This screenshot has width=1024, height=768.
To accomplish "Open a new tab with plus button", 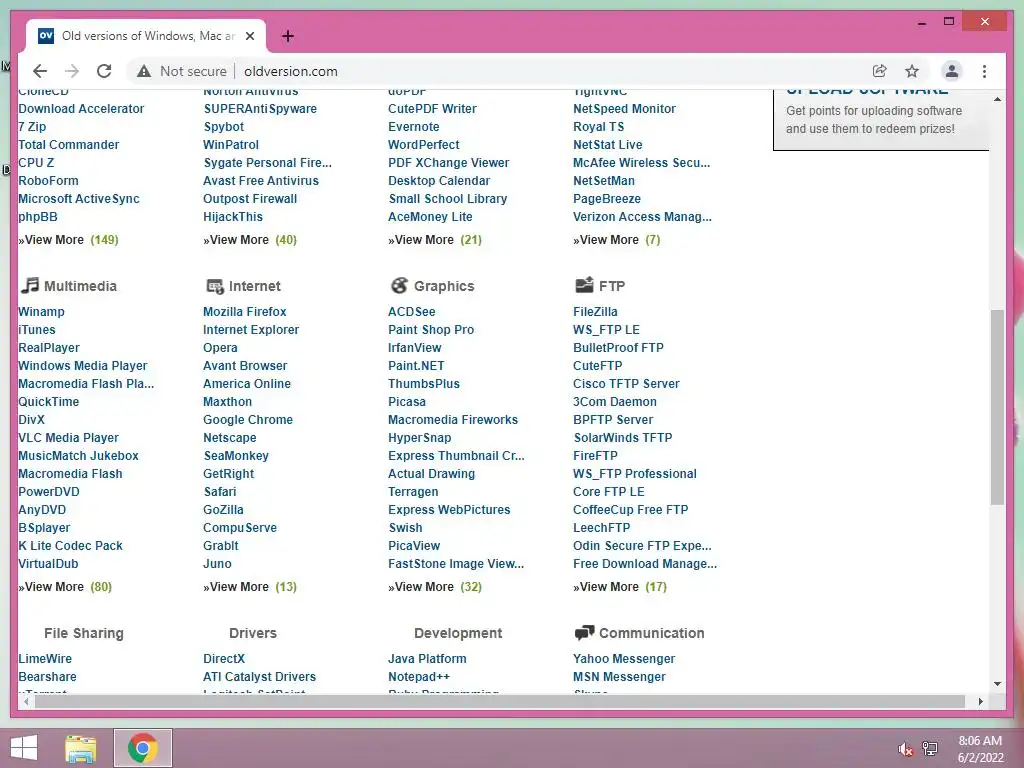I will pyautogui.click(x=287, y=36).
